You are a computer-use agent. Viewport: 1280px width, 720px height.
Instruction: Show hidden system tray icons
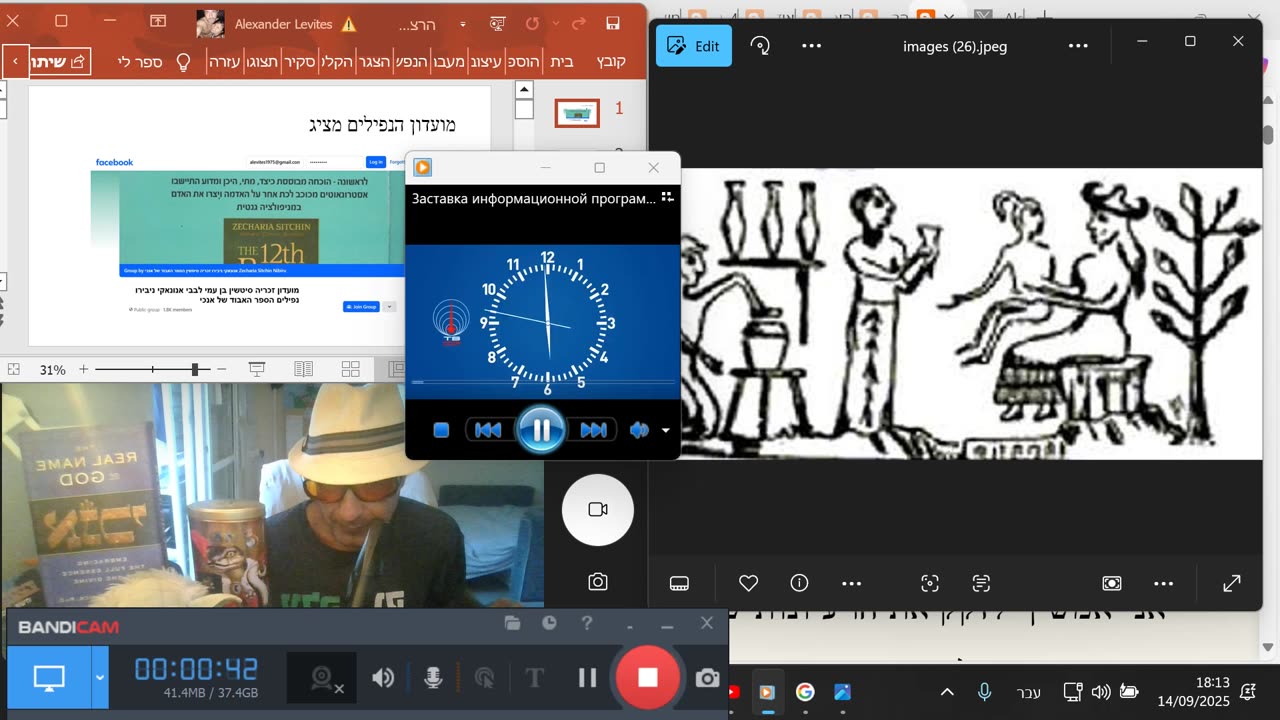coord(947,692)
